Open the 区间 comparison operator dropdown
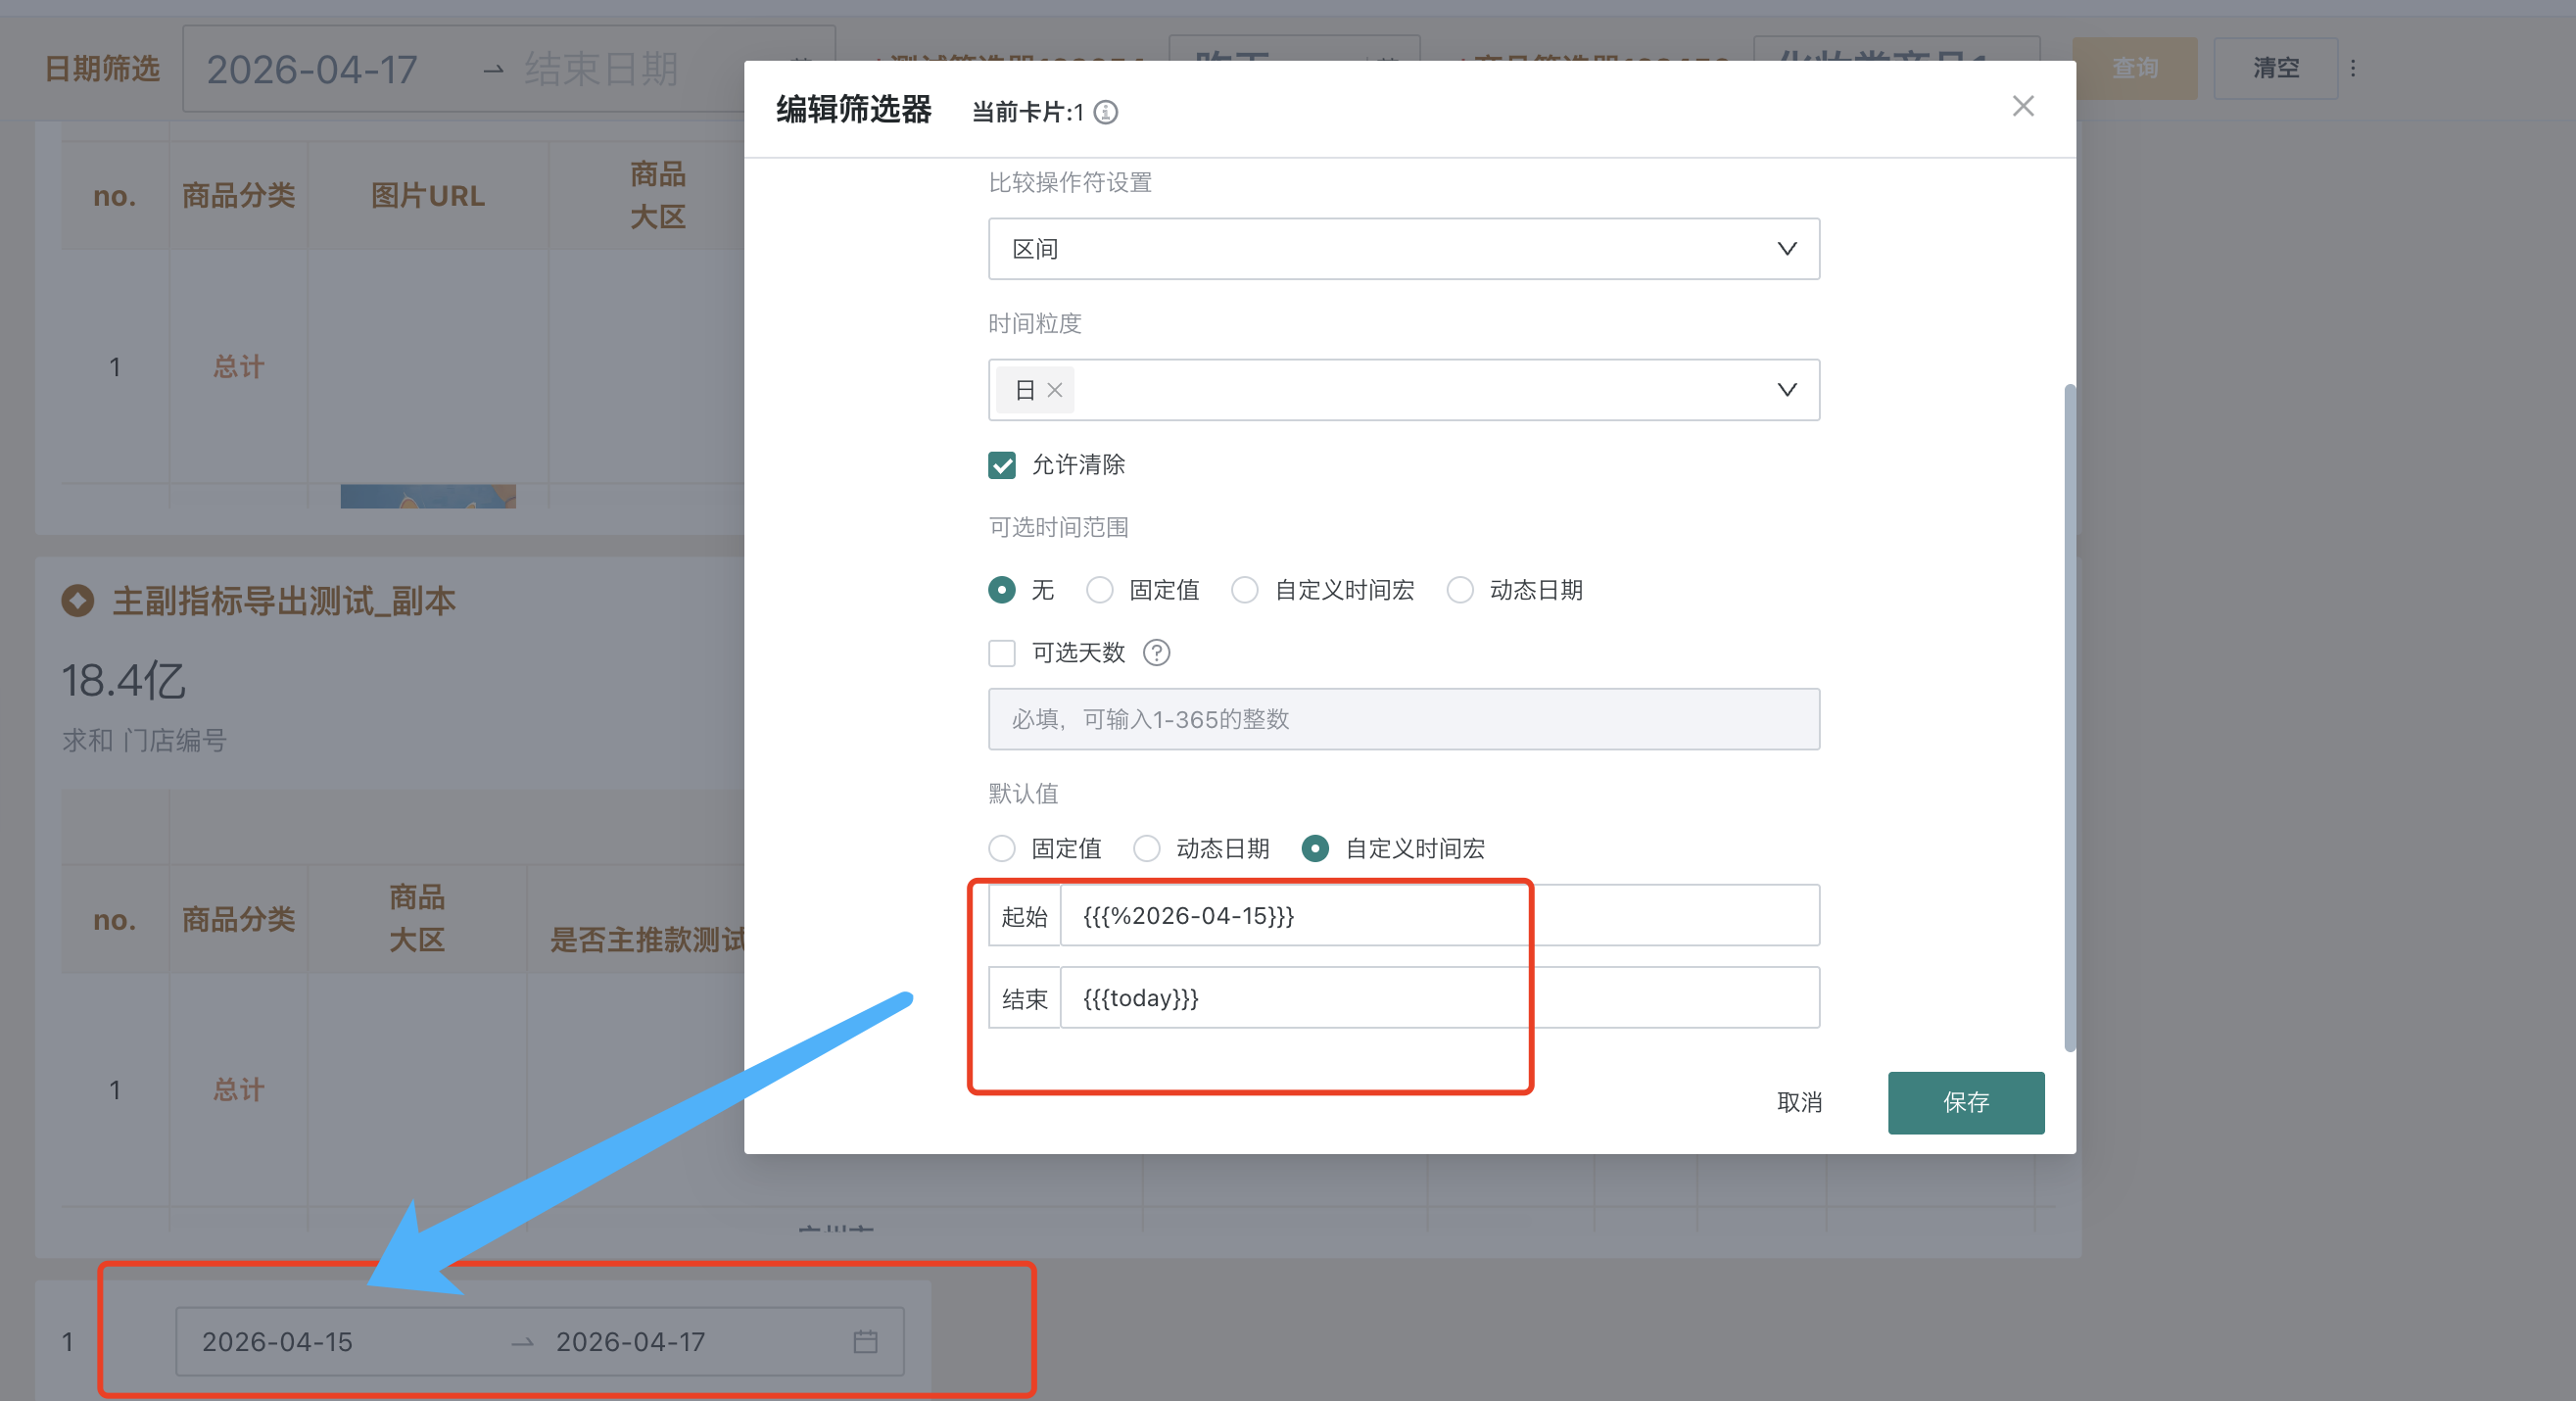 [x=1403, y=249]
